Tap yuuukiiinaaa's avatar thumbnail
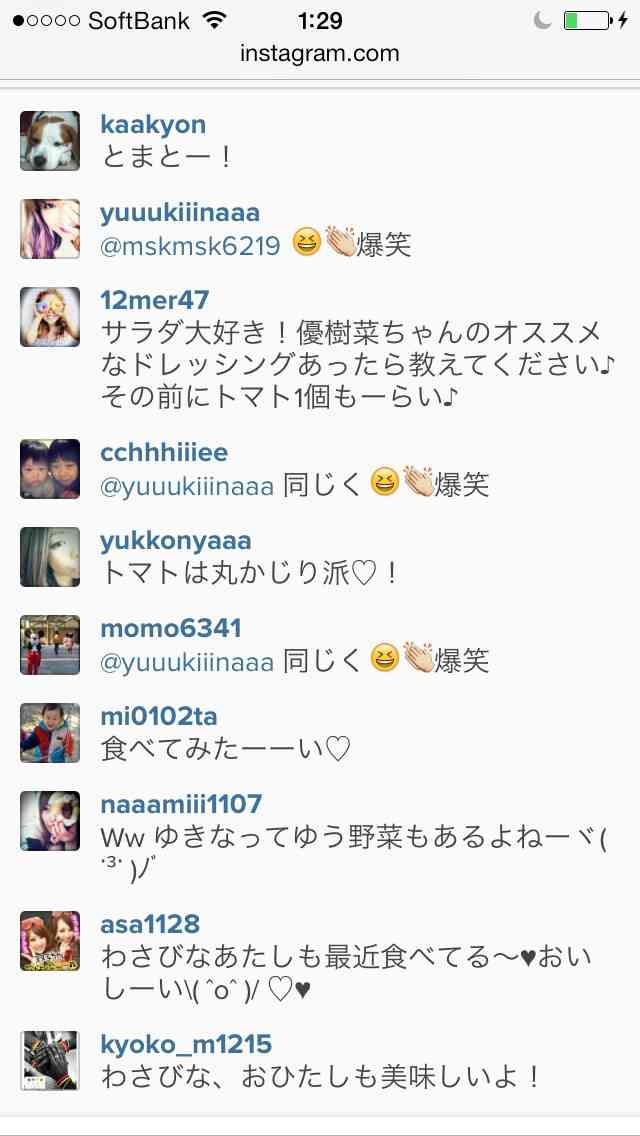640x1136 pixels. 50,229
